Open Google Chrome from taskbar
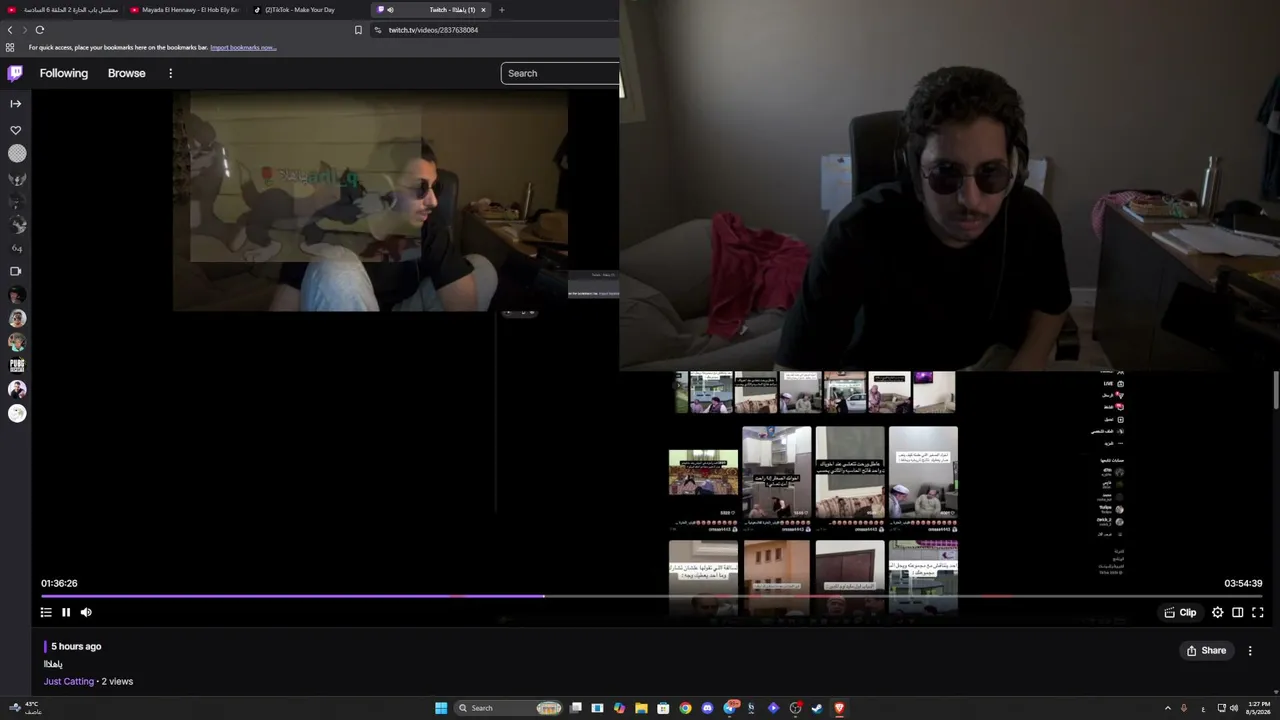 [685, 708]
